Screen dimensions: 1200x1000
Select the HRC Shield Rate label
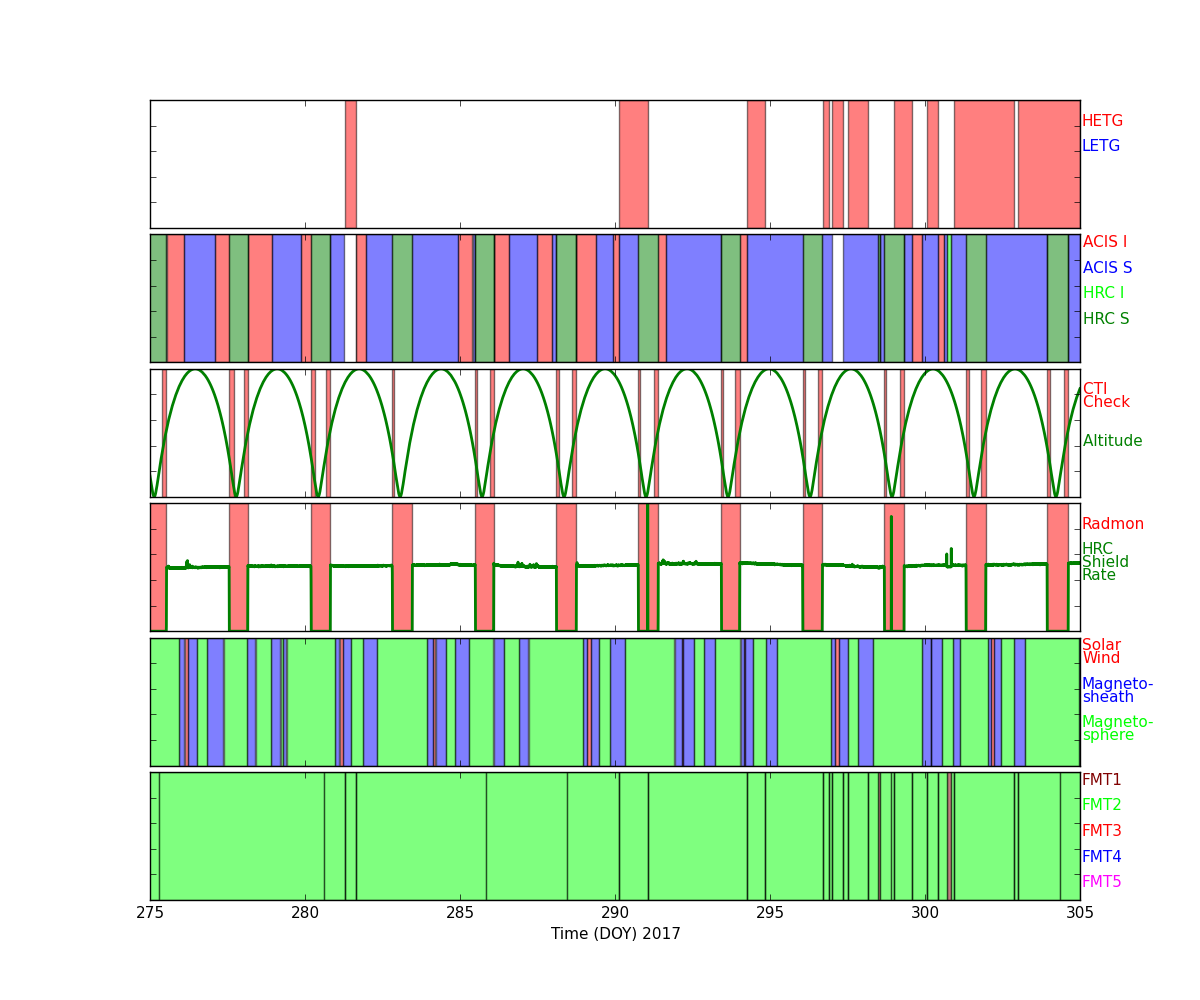click(x=1104, y=562)
